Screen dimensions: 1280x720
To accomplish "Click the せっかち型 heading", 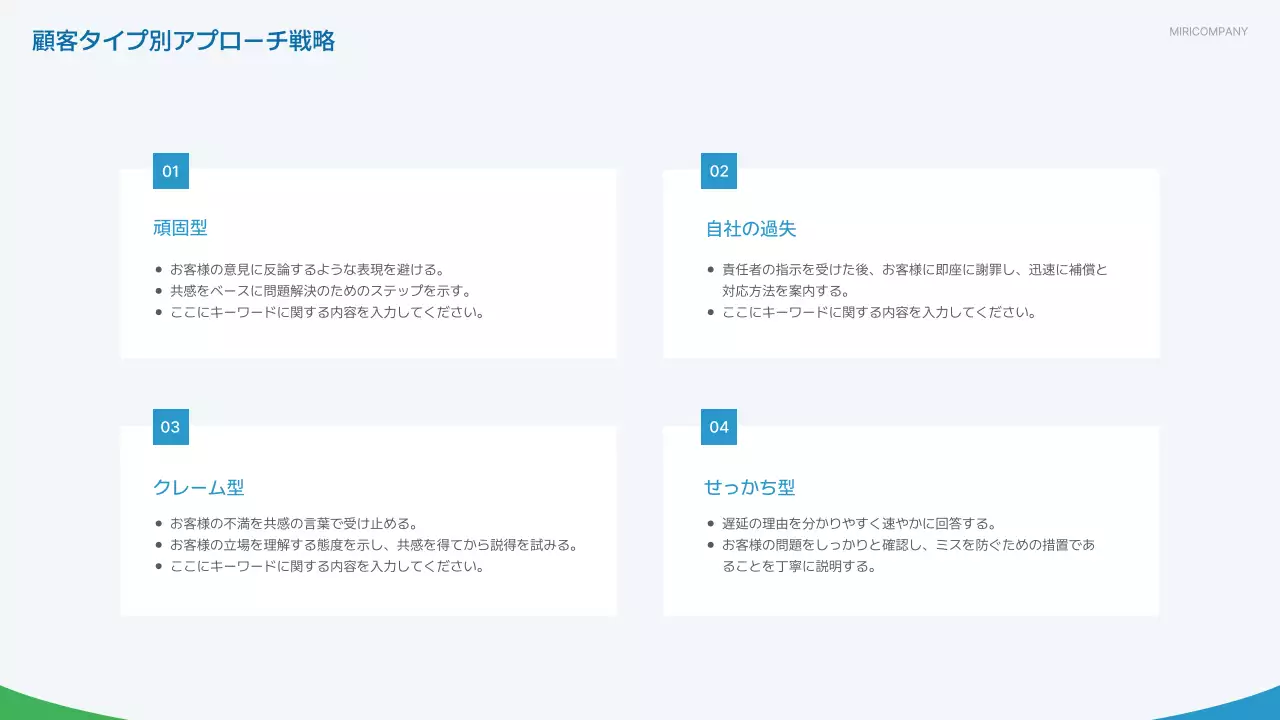I will (x=749, y=488).
